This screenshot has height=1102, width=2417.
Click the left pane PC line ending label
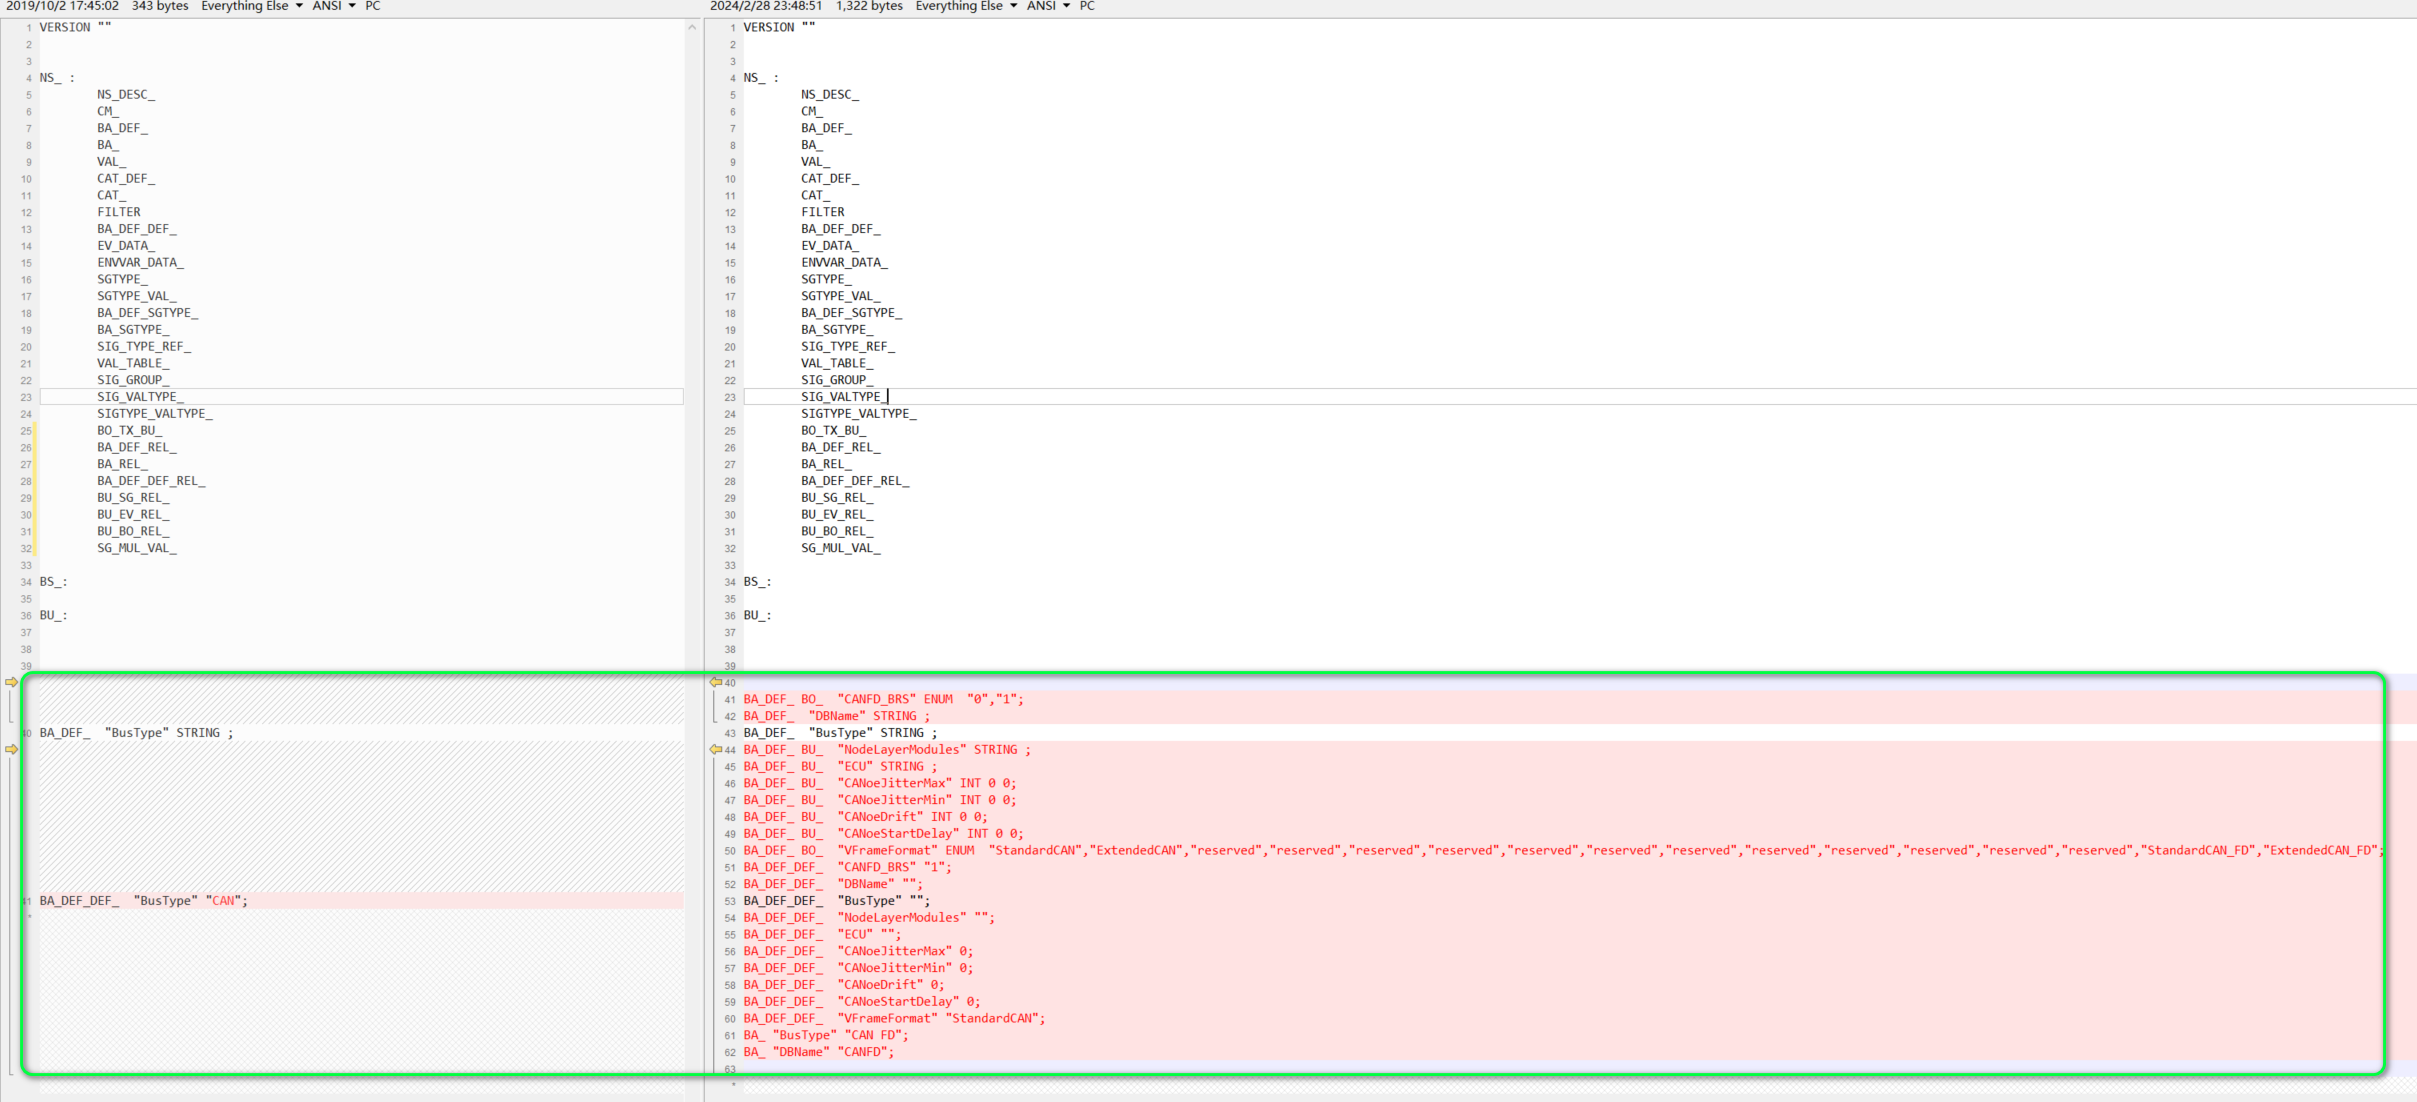[x=373, y=6]
